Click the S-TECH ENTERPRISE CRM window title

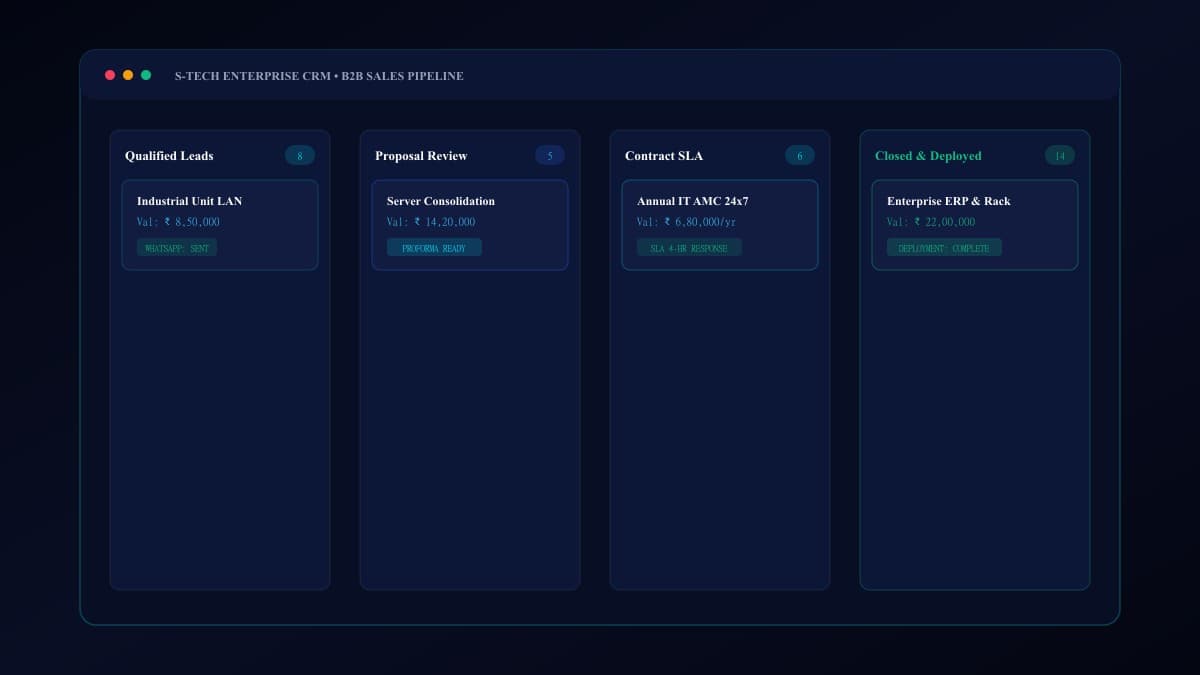point(319,76)
